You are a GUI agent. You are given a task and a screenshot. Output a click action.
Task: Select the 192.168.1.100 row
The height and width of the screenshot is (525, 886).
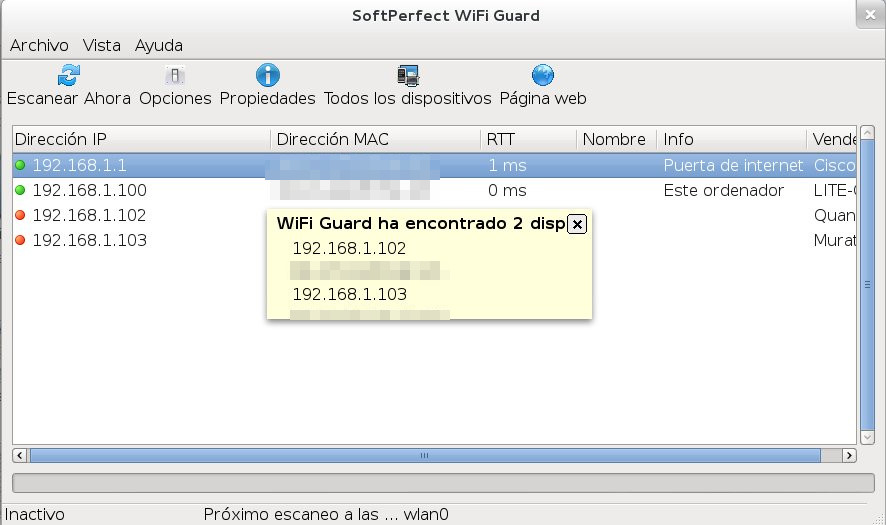435,190
